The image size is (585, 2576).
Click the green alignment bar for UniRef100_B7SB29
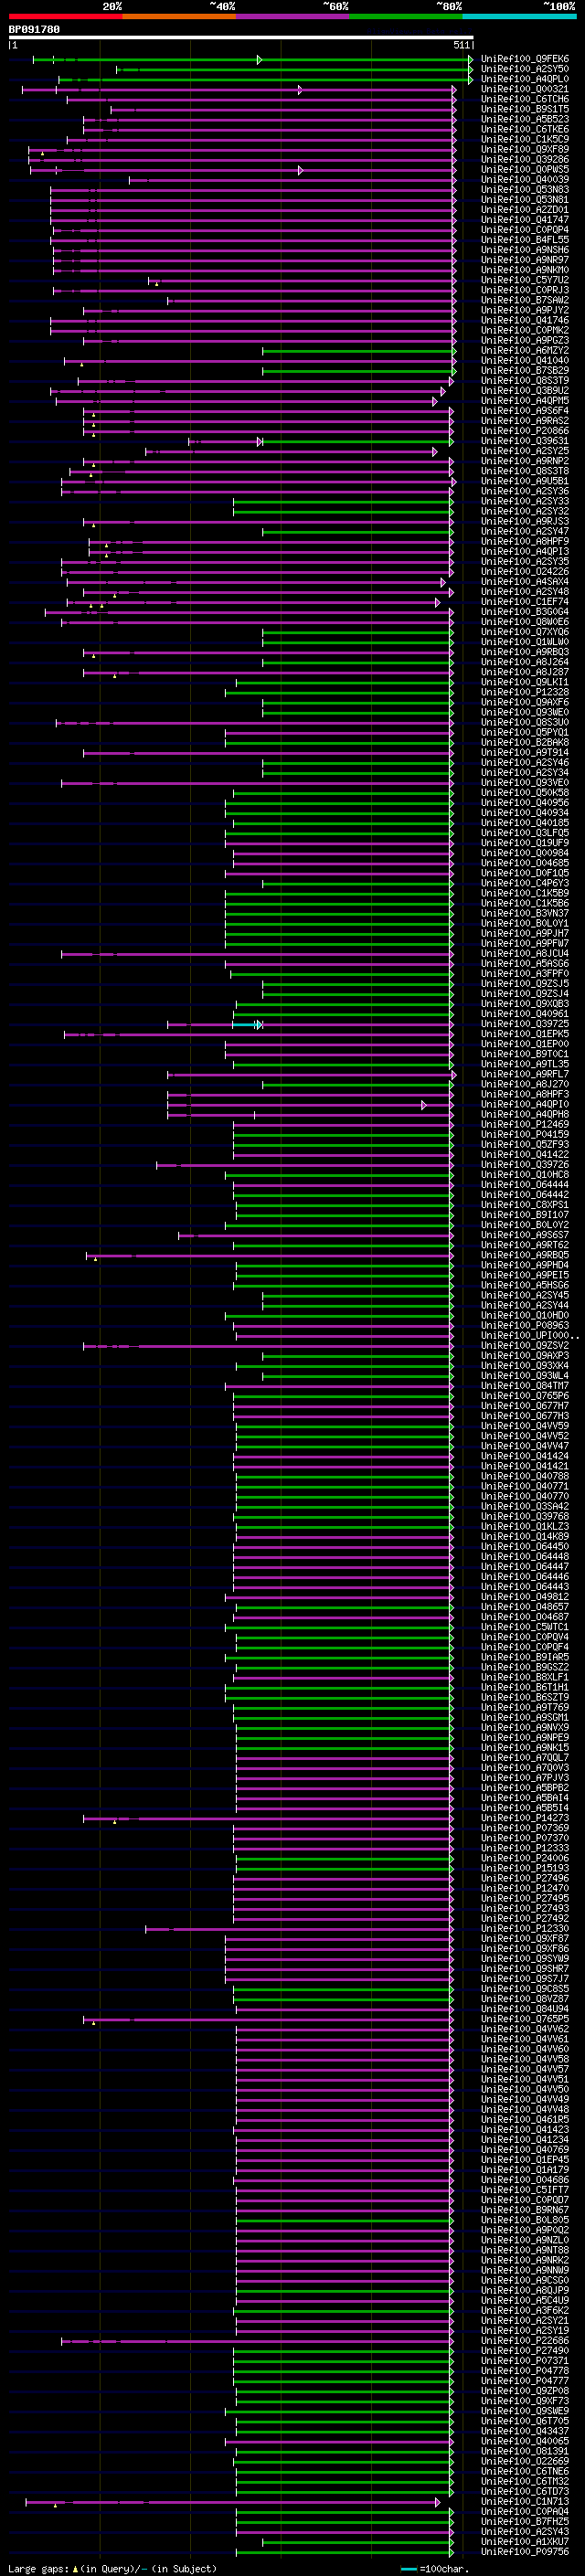click(x=358, y=371)
